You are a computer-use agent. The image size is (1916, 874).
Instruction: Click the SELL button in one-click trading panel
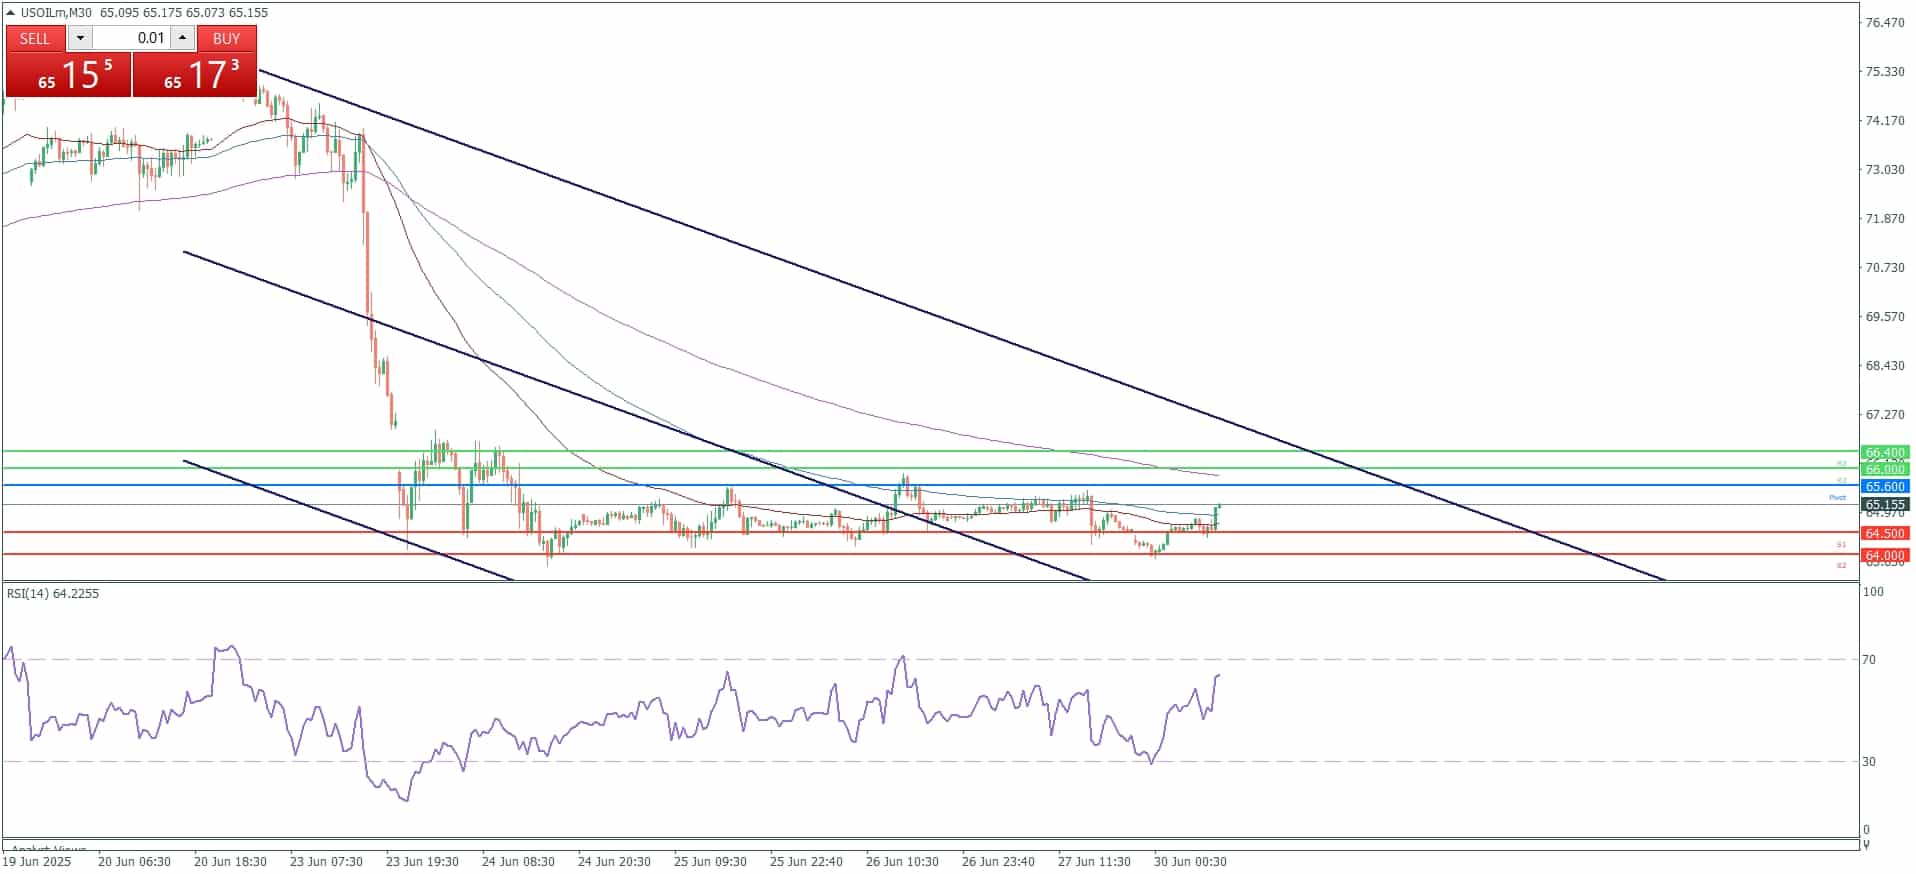tap(35, 38)
